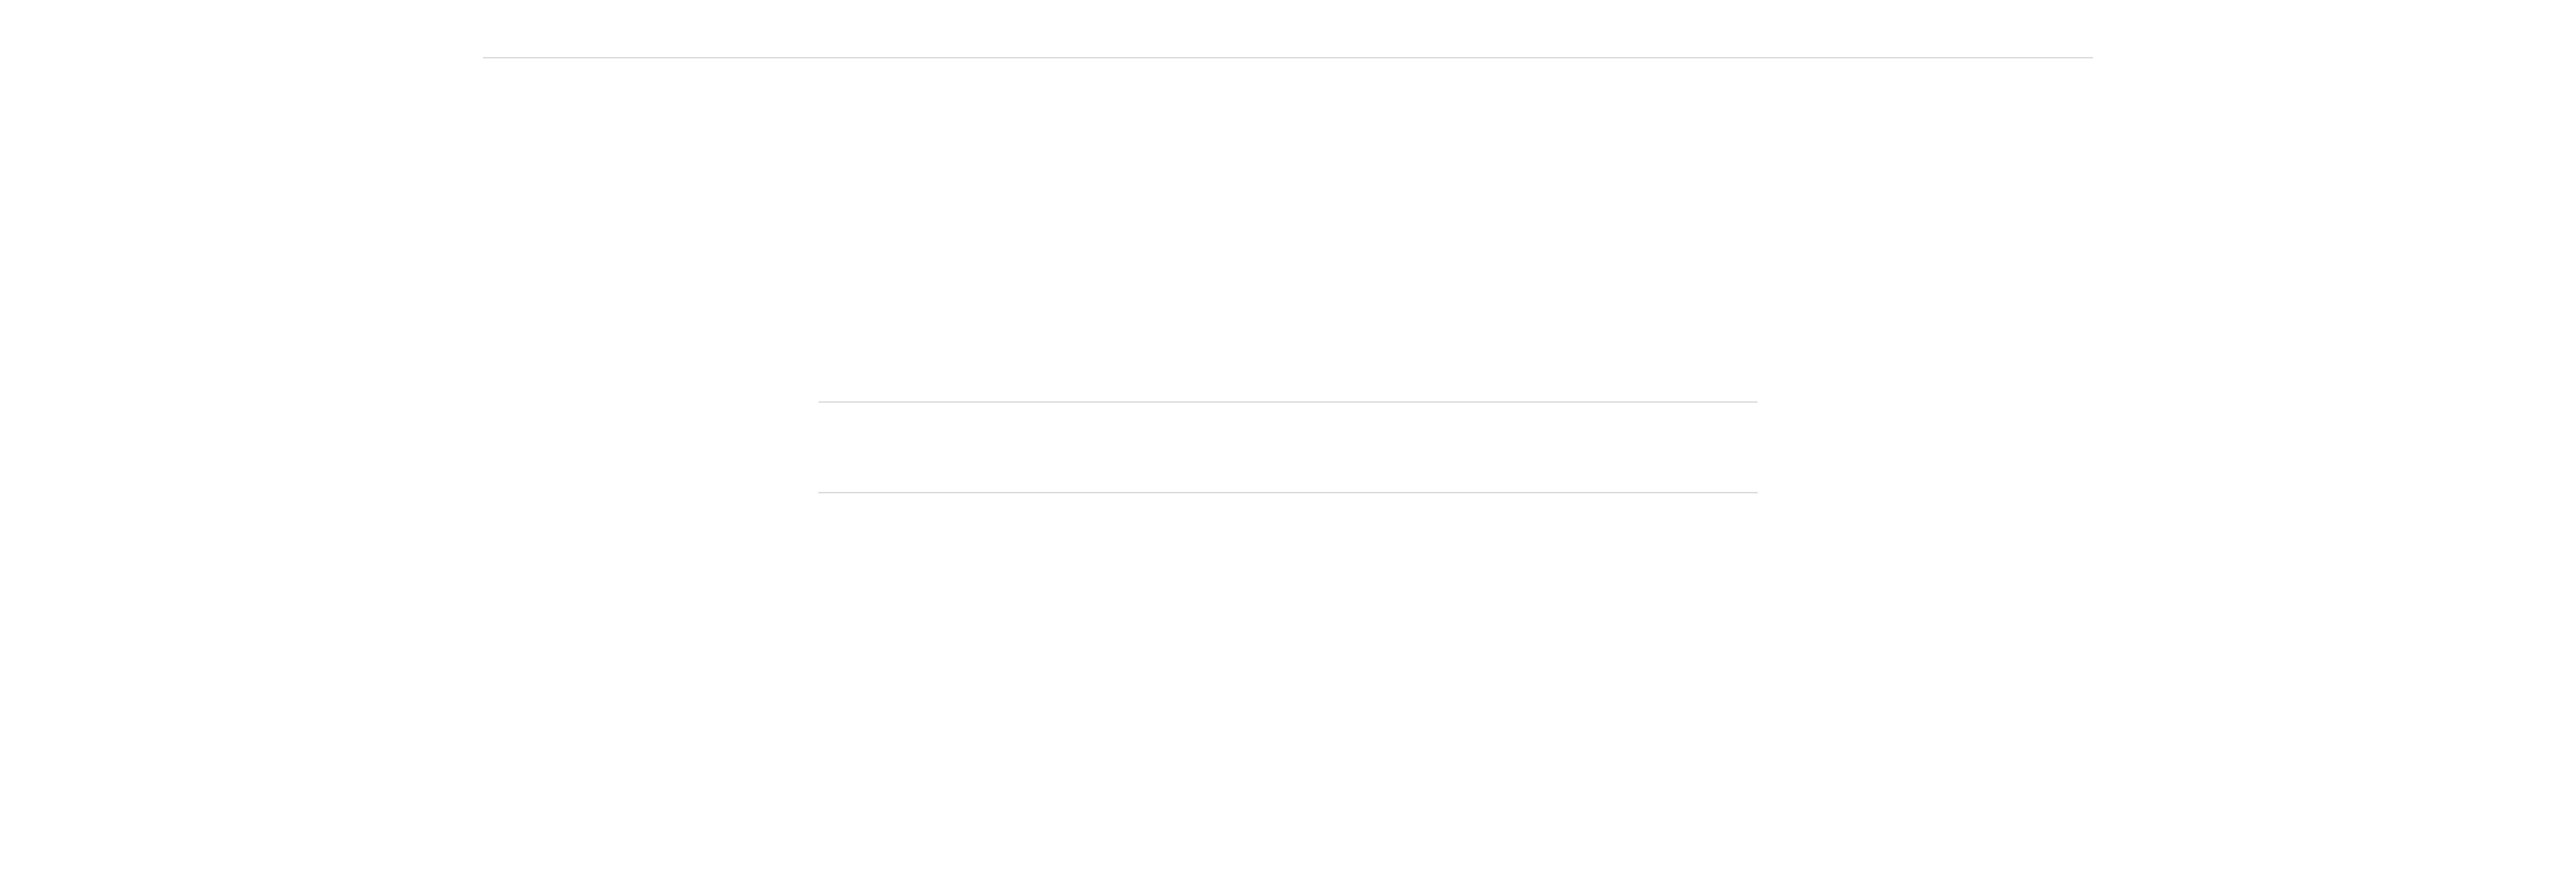2576x896 pixels.
Task: Click the long horizontal divider line at top
Action: [x=1287, y=58]
